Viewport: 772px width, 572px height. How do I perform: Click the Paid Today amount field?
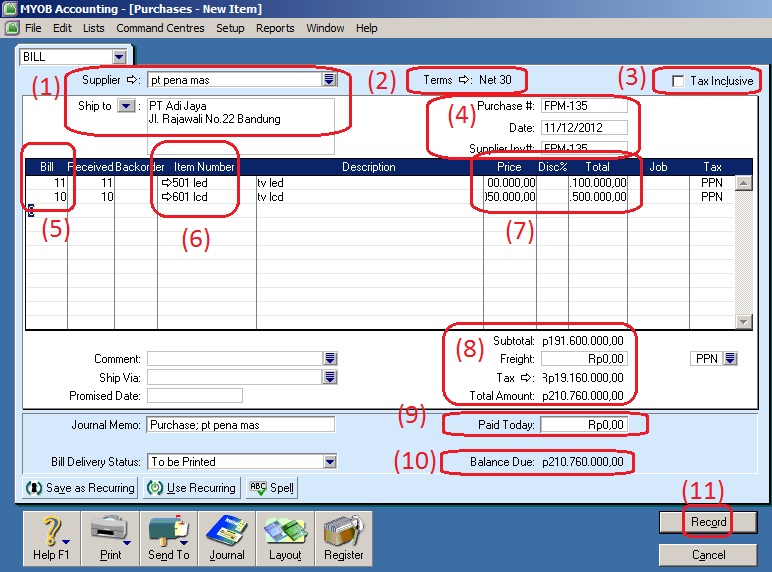tap(584, 425)
